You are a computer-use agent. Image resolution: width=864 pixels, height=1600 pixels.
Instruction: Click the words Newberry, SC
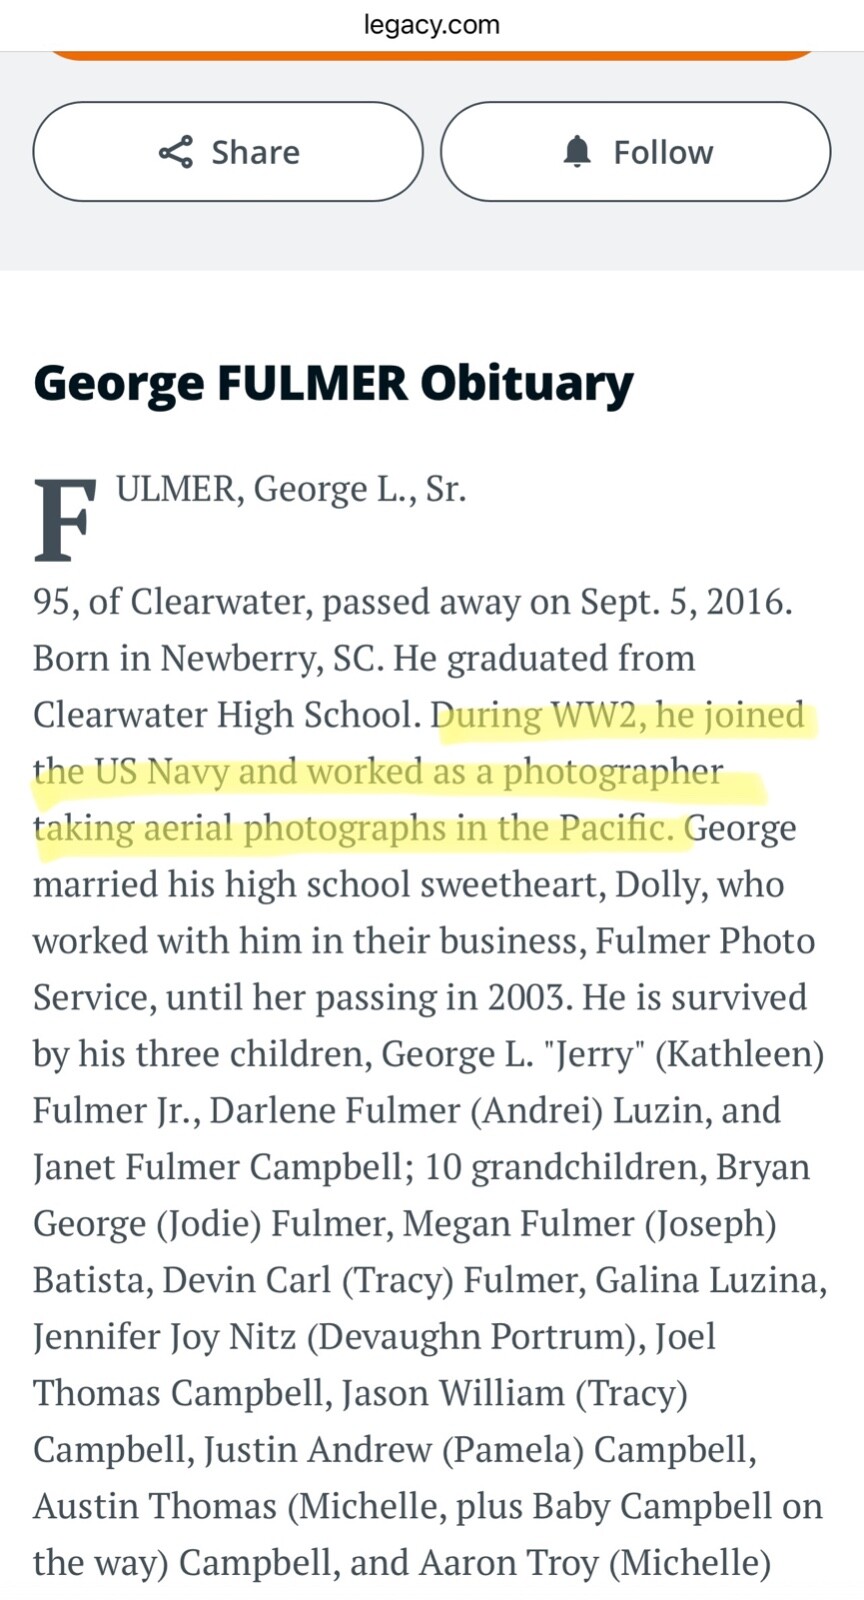coord(271,658)
